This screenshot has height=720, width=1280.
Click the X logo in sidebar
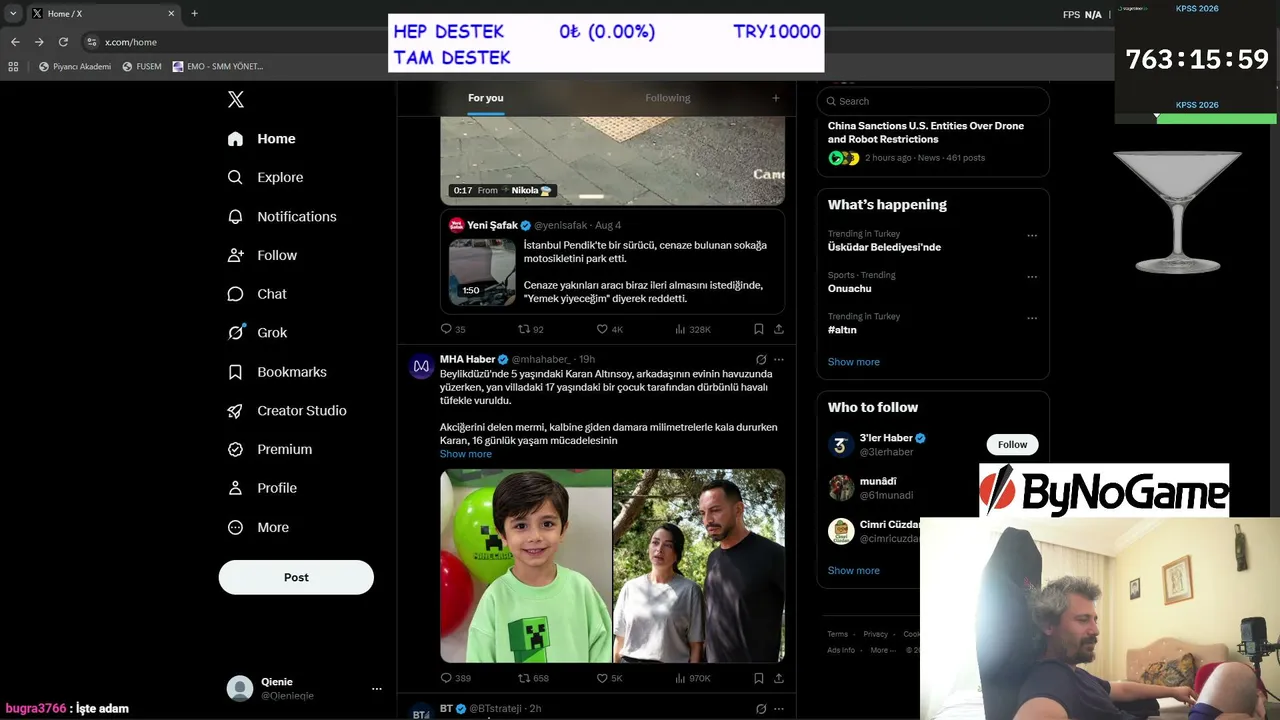click(236, 99)
